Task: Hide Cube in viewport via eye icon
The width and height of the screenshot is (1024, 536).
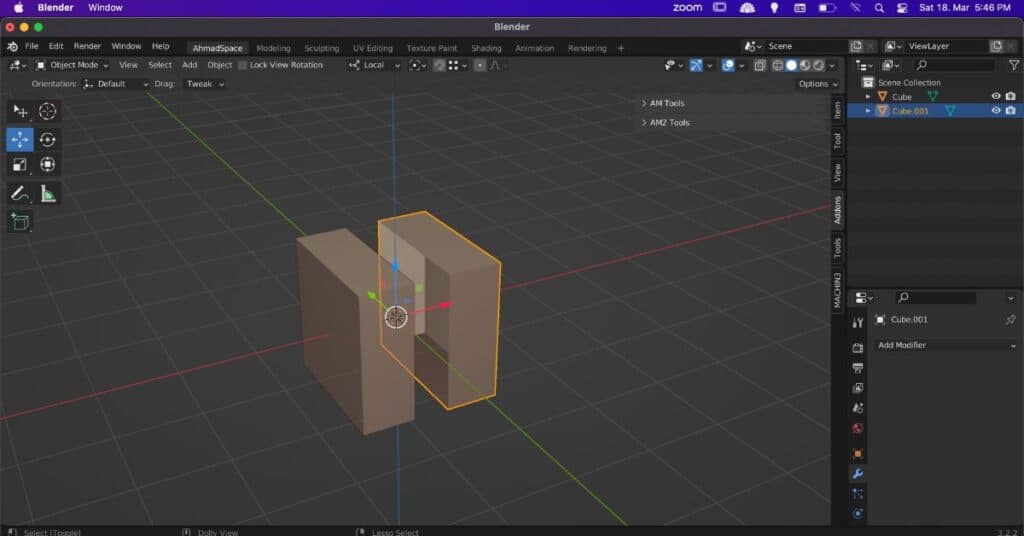Action: [x=995, y=97]
